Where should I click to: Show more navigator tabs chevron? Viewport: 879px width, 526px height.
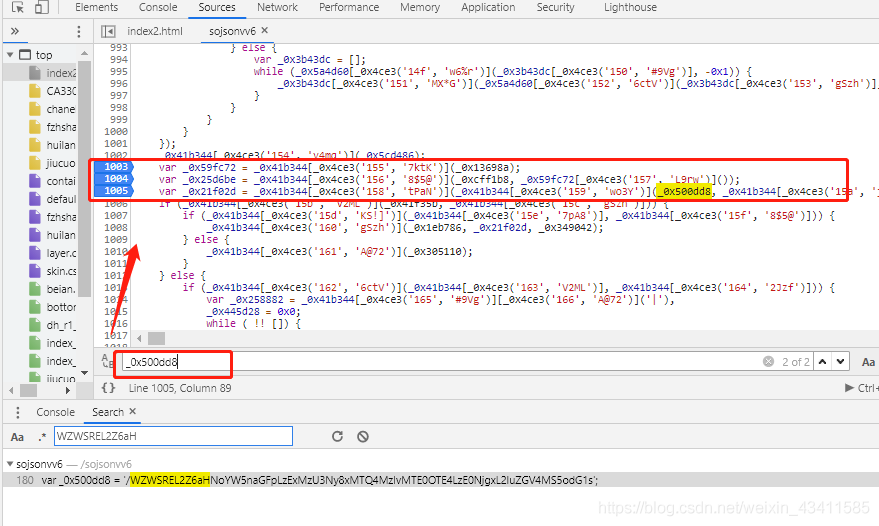click(15, 31)
